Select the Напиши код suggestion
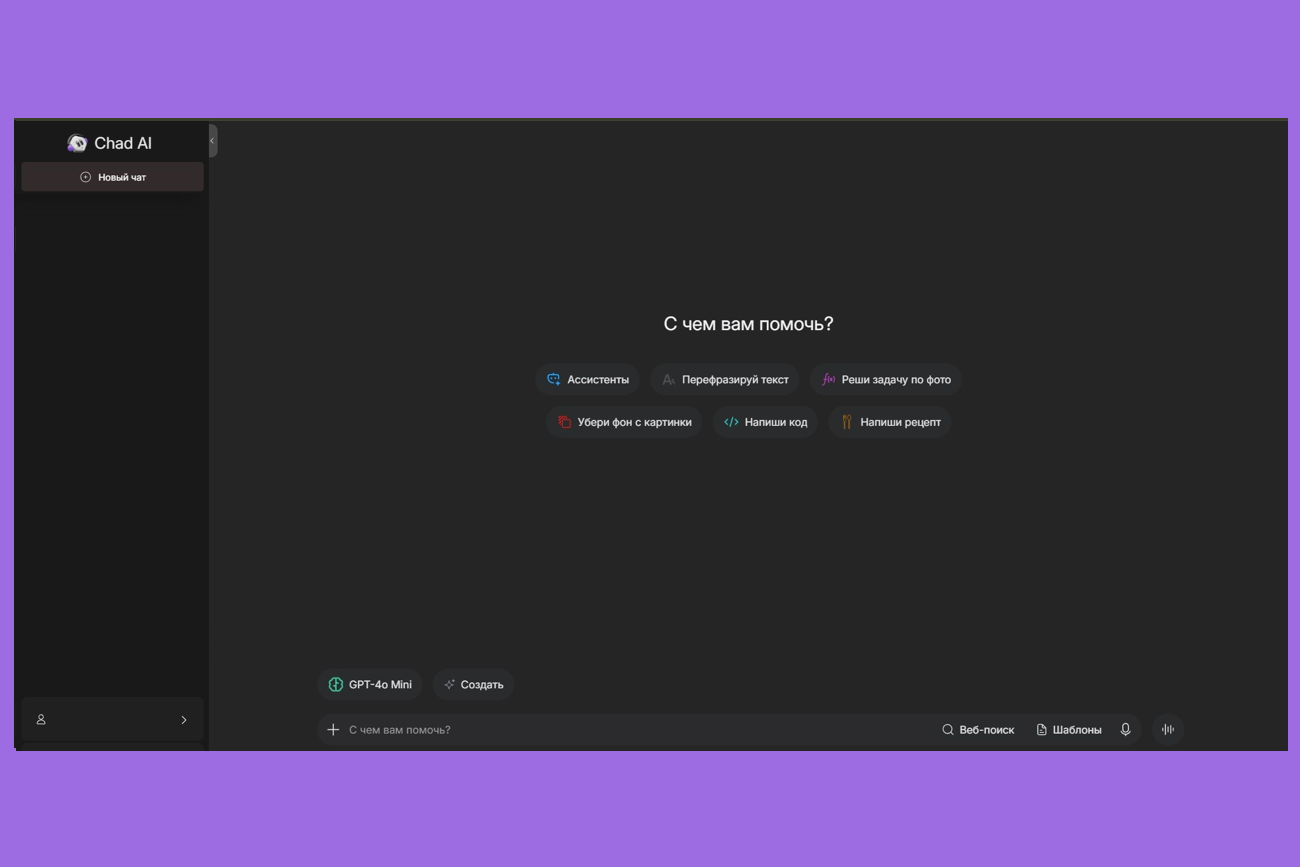The height and width of the screenshot is (867, 1300). click(x=765, y=422)
